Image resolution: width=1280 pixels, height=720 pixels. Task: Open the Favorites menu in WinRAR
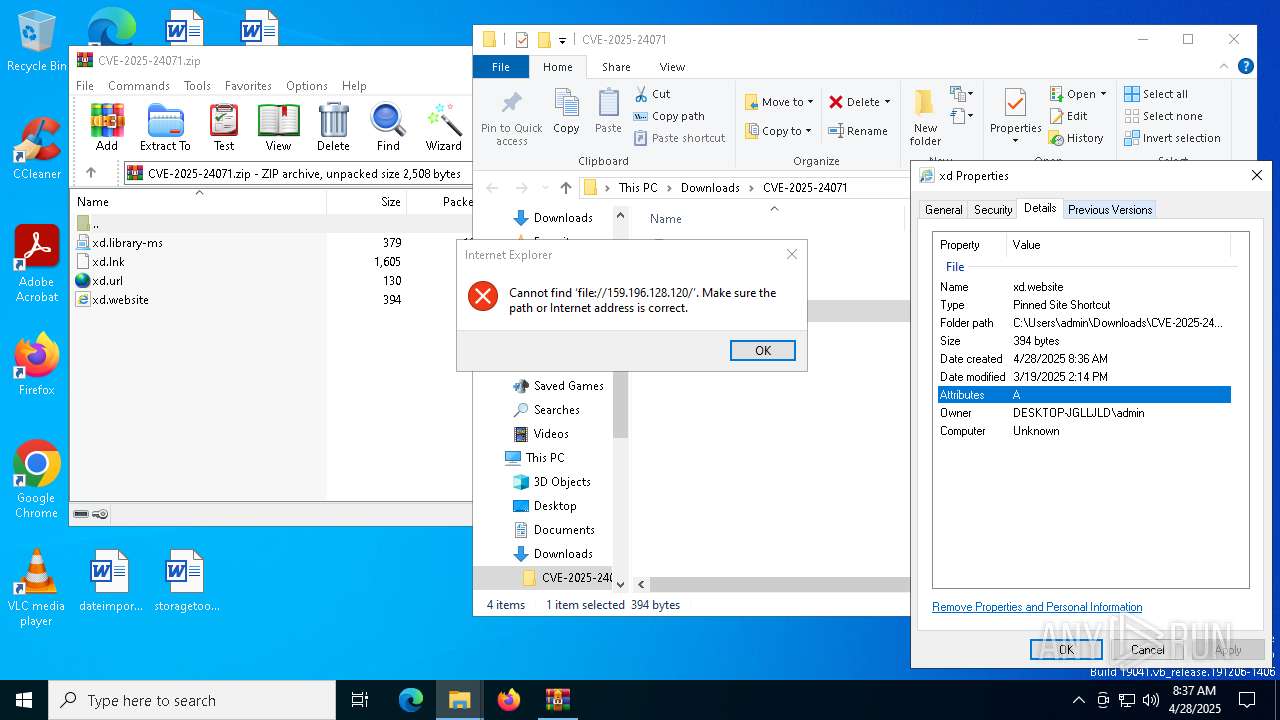pos(248,86)
